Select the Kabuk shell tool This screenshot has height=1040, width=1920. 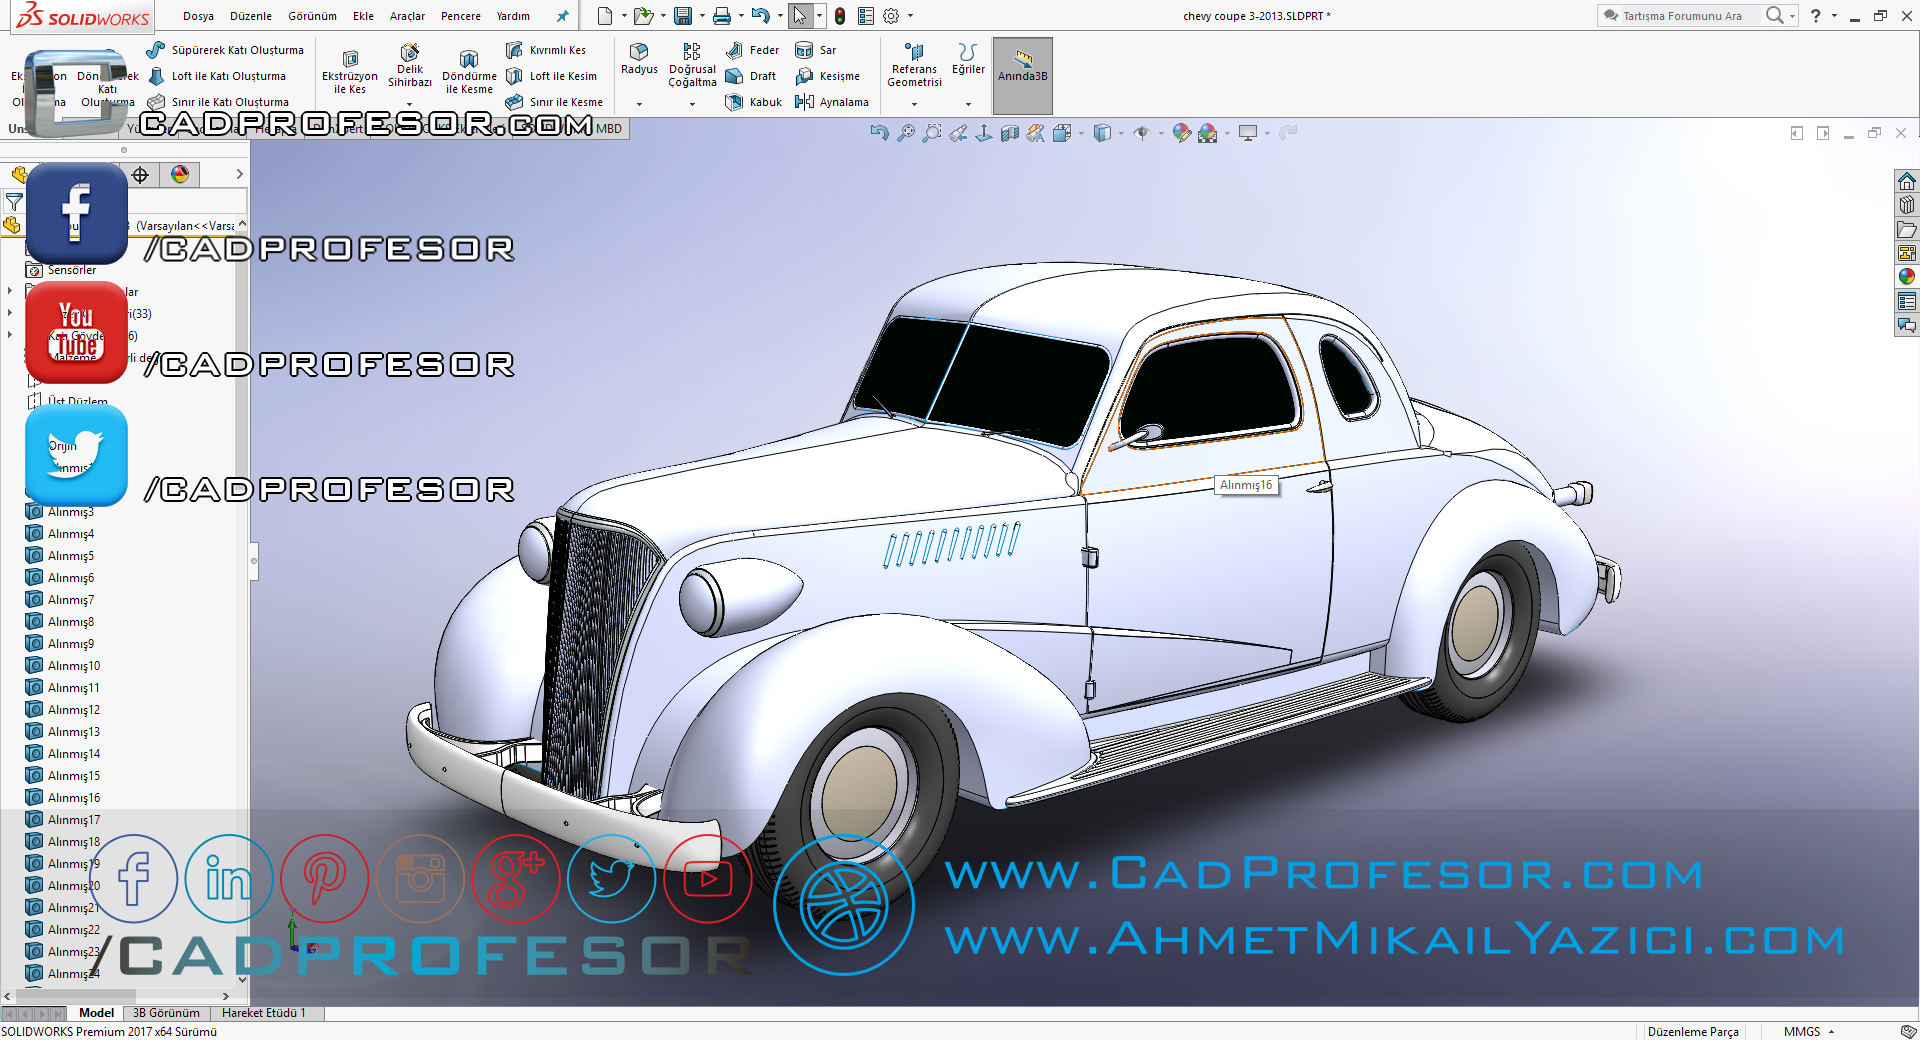754,102
